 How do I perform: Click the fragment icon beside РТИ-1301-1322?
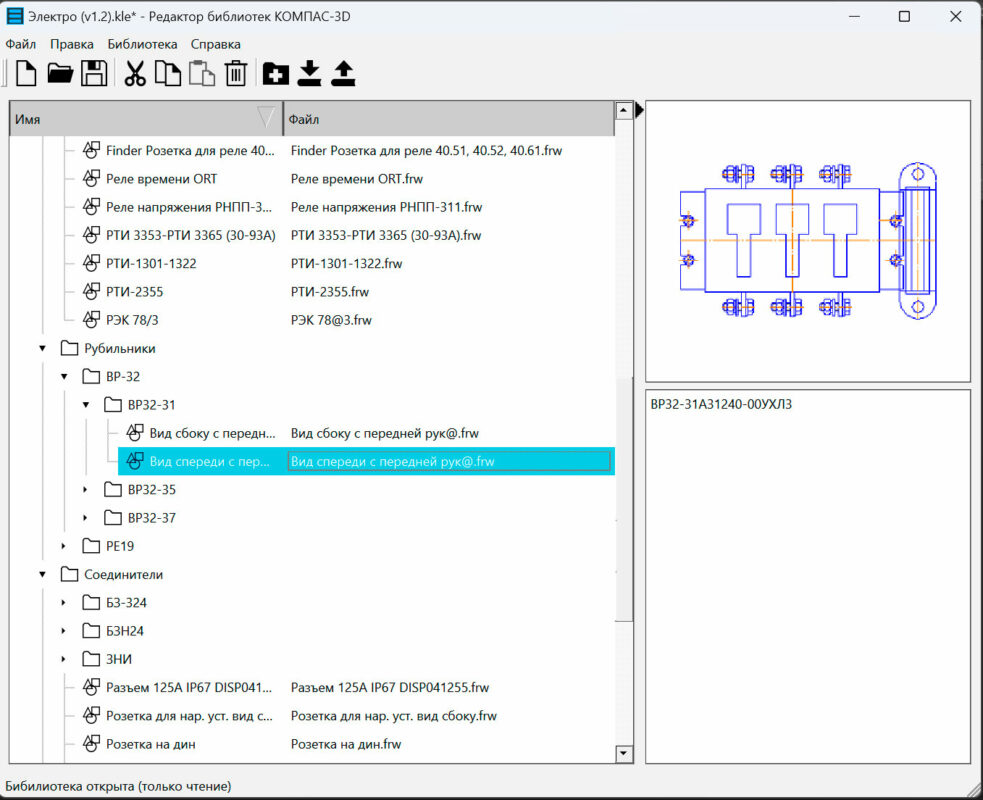pos(91,263)
